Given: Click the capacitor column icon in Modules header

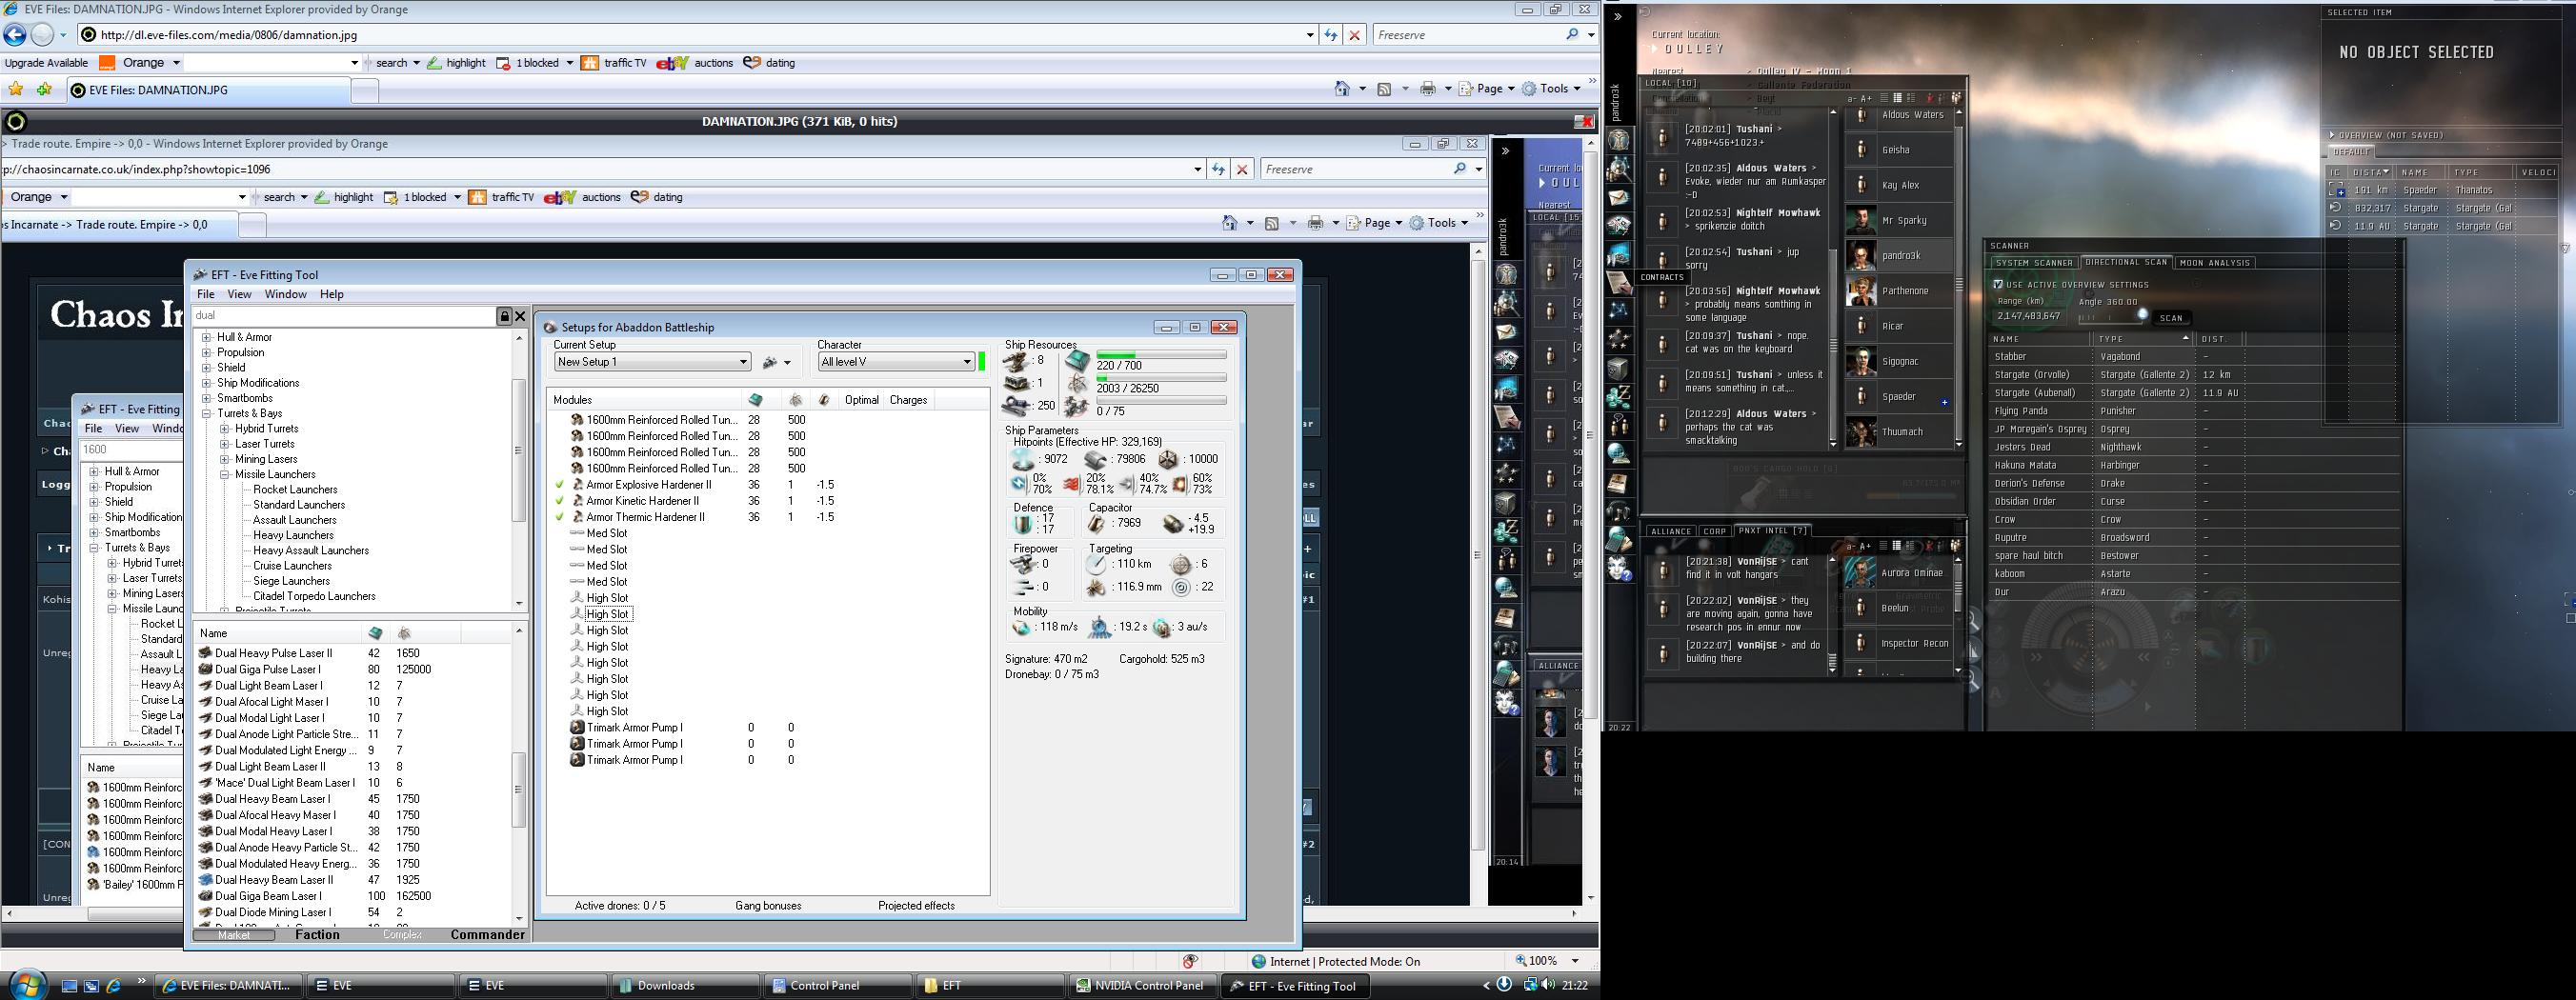Looking at the screenshot, I should (x=824, y=400).
